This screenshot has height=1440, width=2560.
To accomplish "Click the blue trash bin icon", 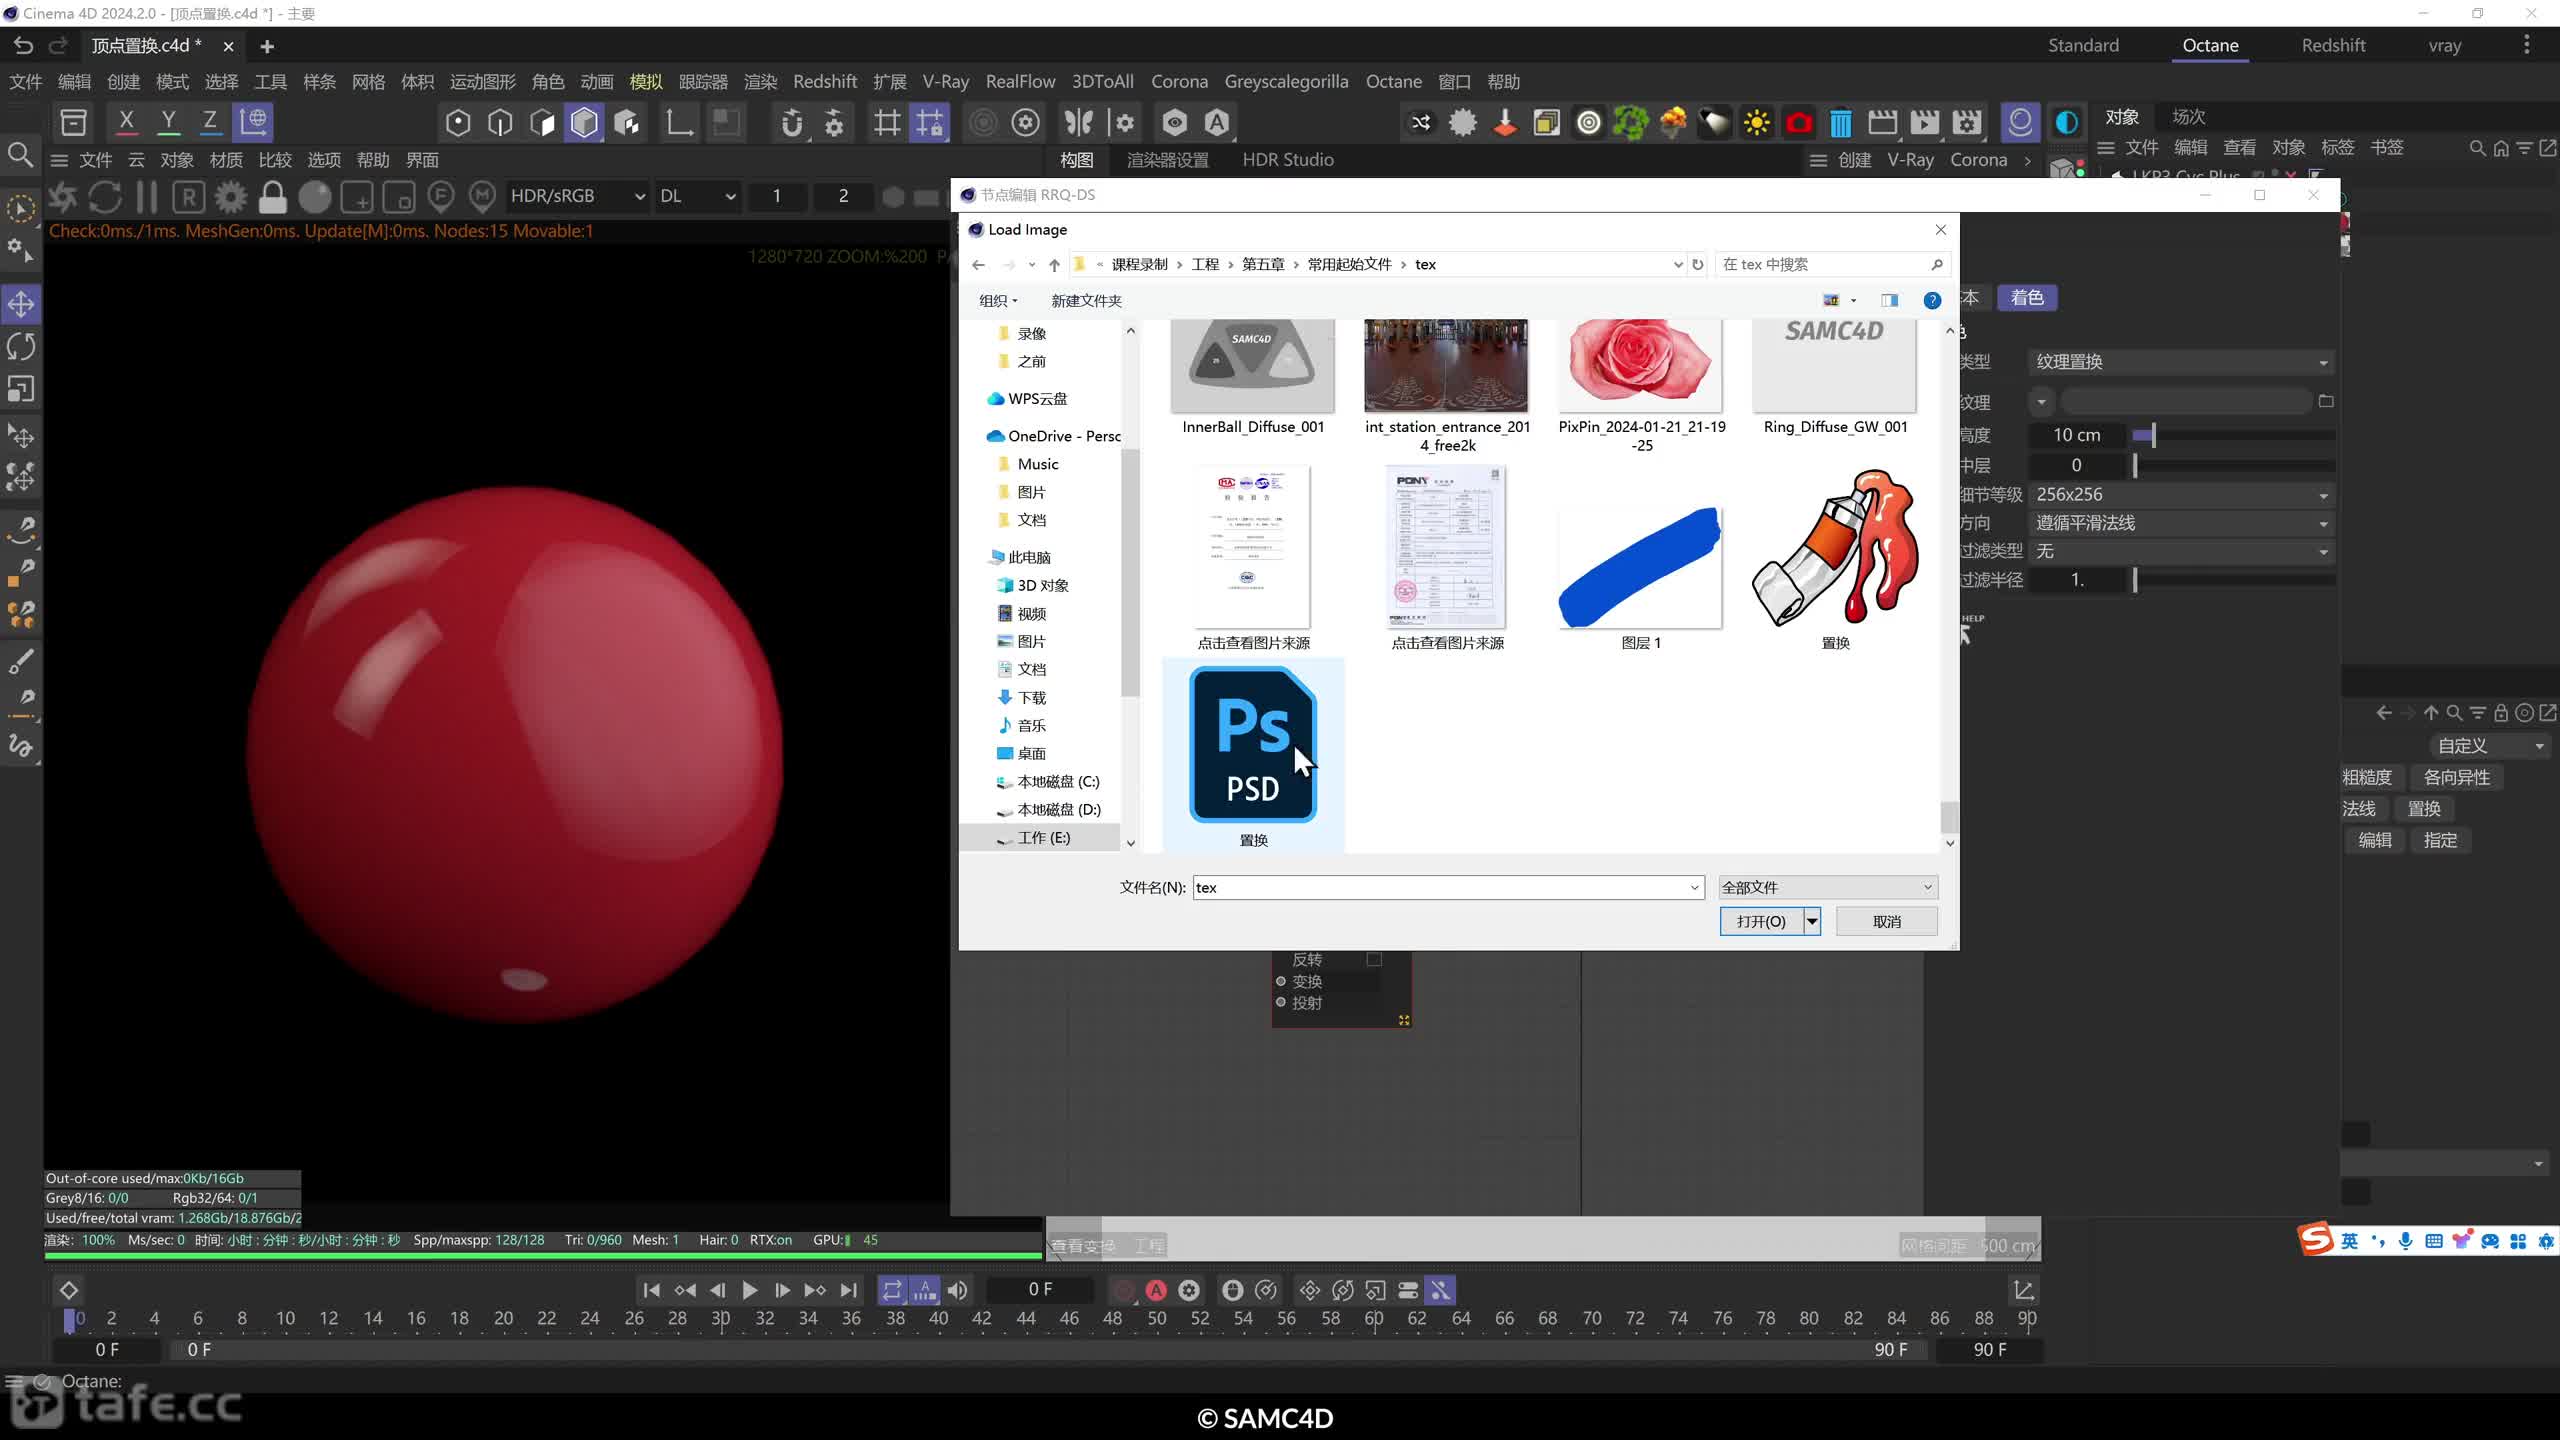I will pos(1840,122).
